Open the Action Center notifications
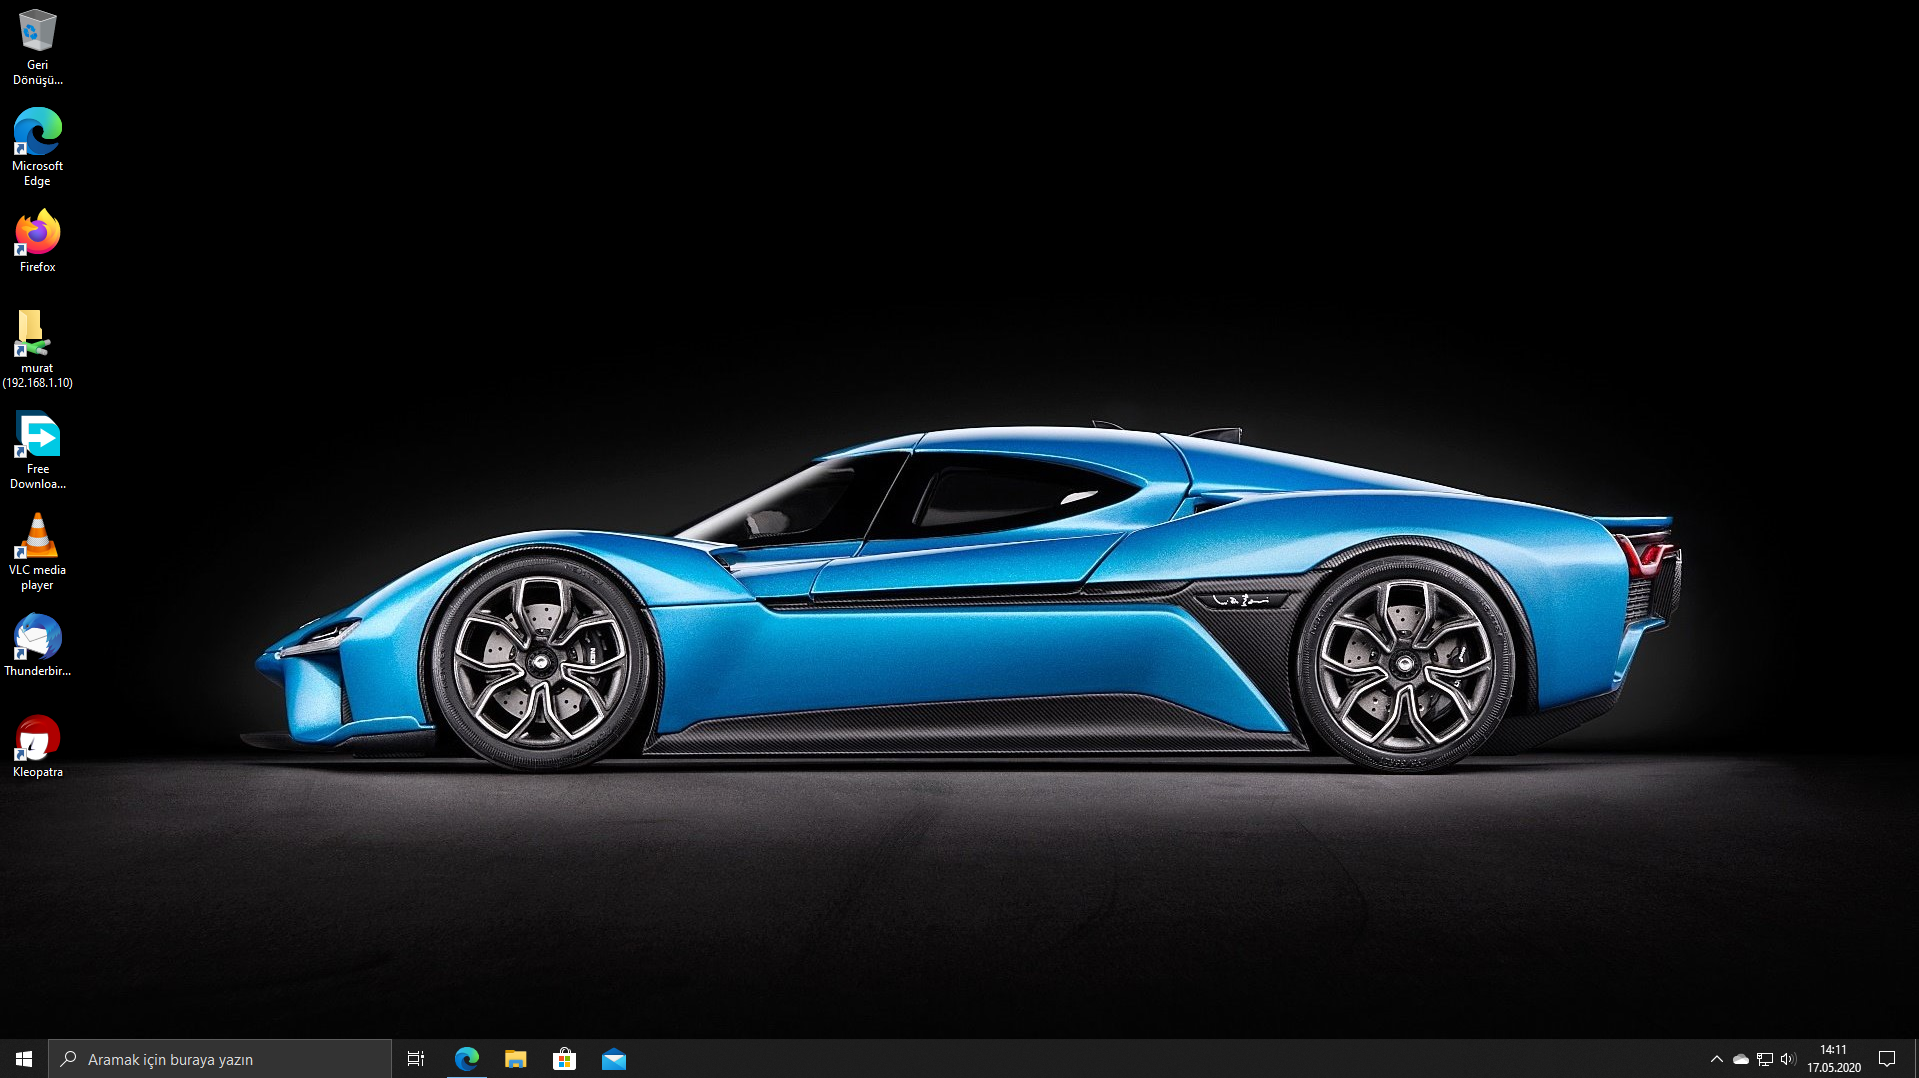 1887,1059
